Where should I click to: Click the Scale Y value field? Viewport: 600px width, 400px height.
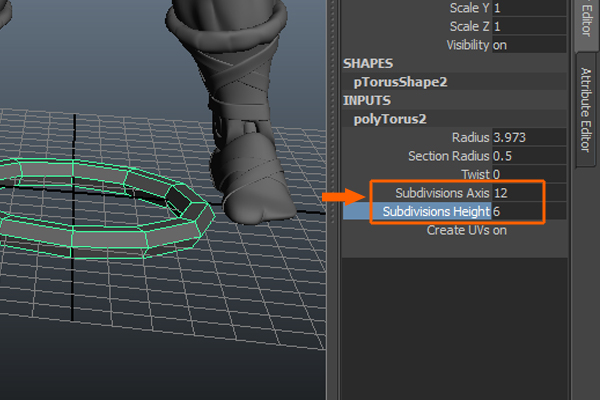pos(529,8)
